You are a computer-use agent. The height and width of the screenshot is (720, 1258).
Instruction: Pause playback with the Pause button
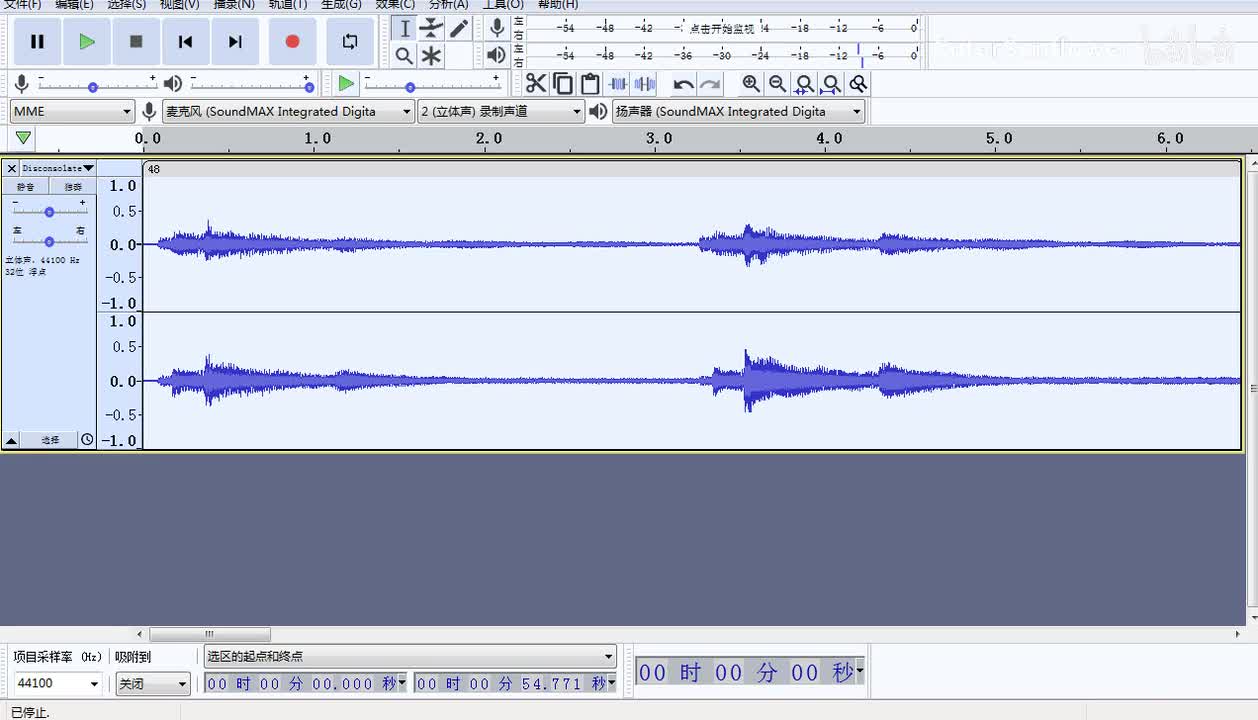37,42
